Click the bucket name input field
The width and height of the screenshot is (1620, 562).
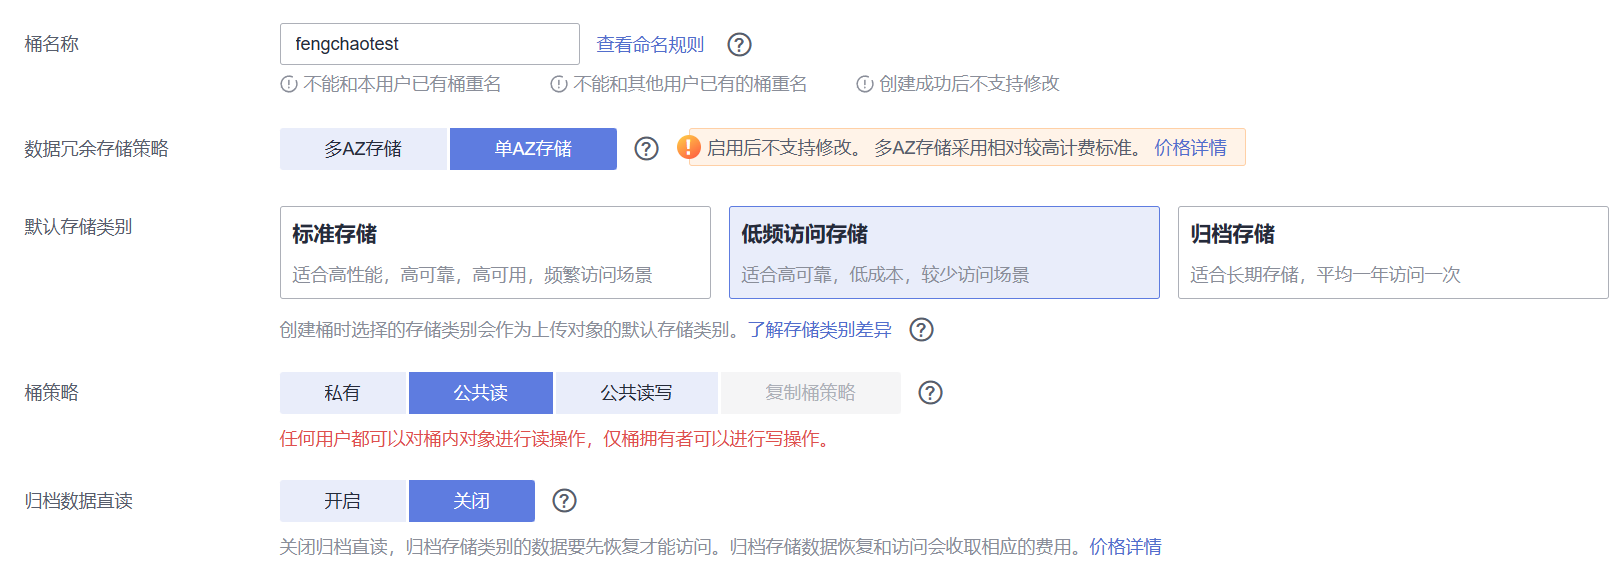tap(429, 44)
